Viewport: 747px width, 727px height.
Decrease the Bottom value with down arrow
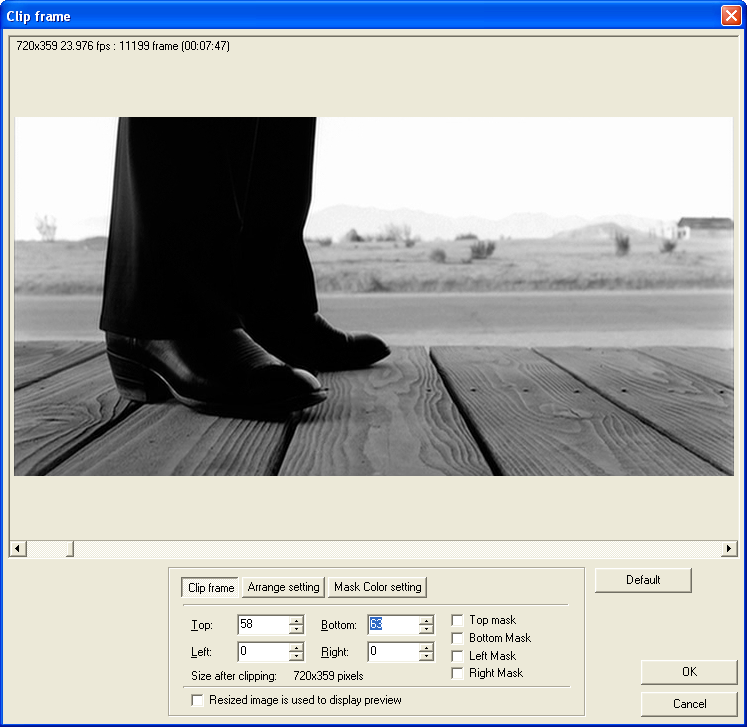click(x=426, y=629)
